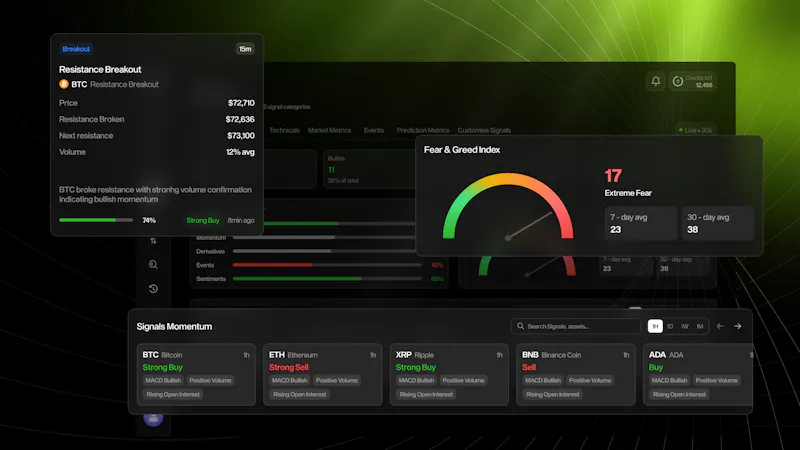The height and width of the screenshot is (450, 800).
Task: Click the Extreme Fear label
Action: pos(628,193)
